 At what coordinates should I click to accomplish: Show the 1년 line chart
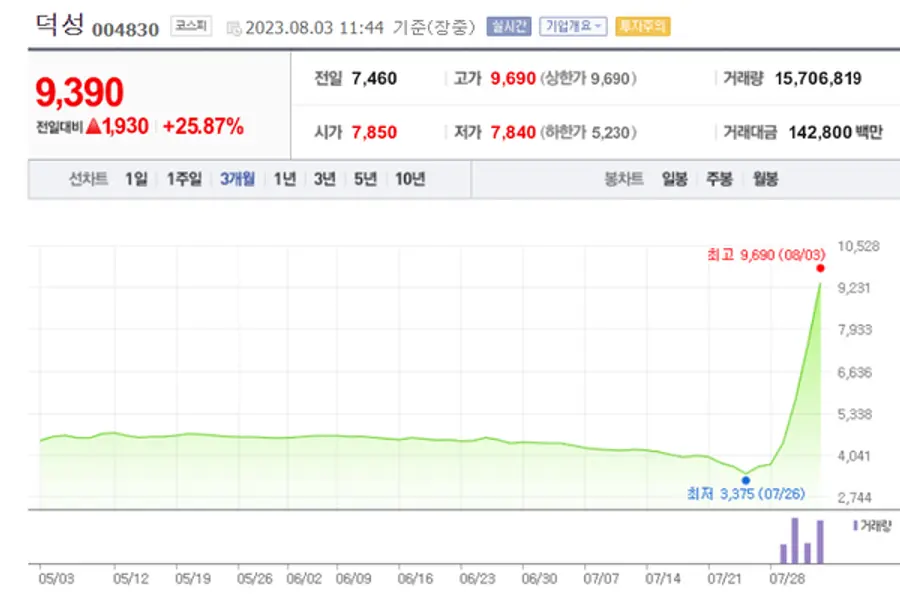(x=285, y=179)
